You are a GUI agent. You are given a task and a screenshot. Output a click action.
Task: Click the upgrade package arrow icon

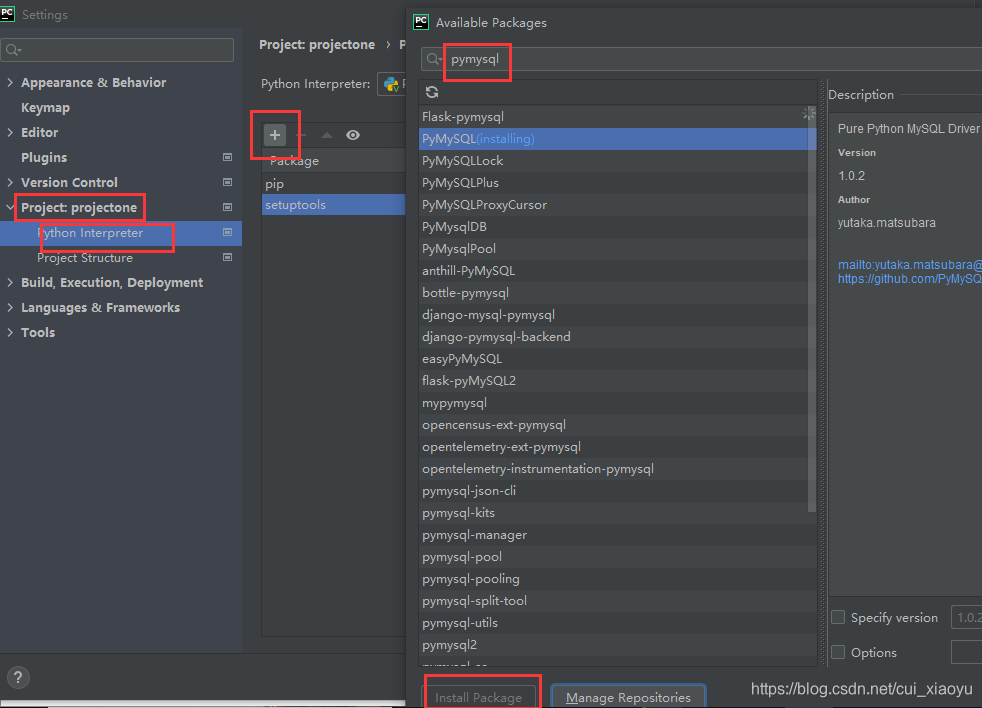[x=326, y=135]
